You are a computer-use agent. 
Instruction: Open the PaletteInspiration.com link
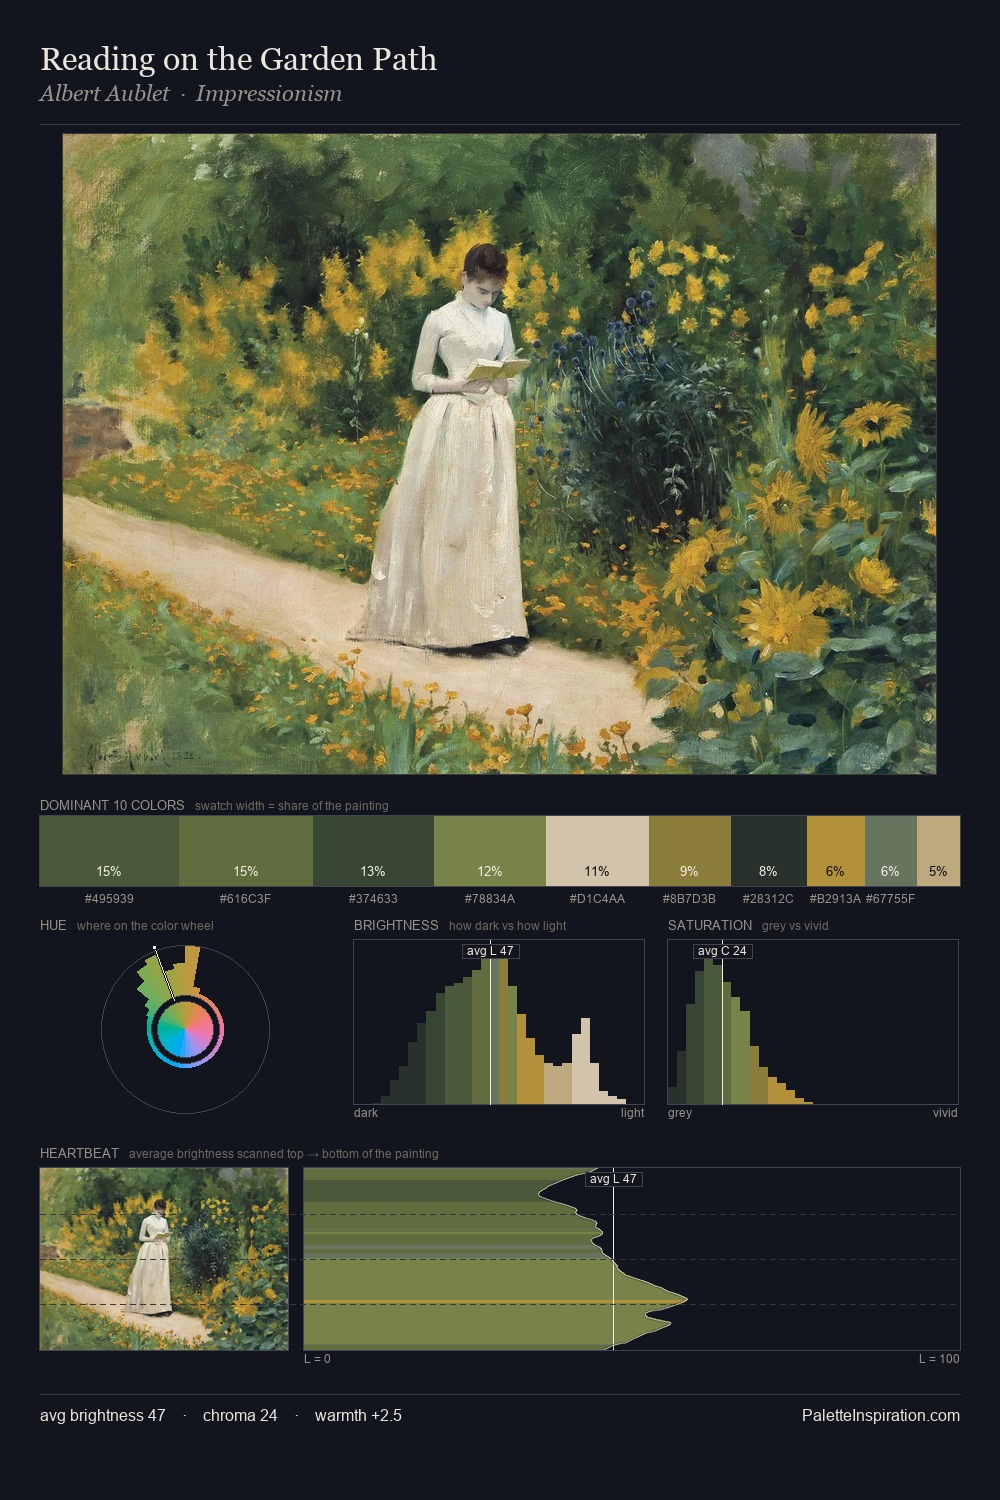click(881, 1415)
